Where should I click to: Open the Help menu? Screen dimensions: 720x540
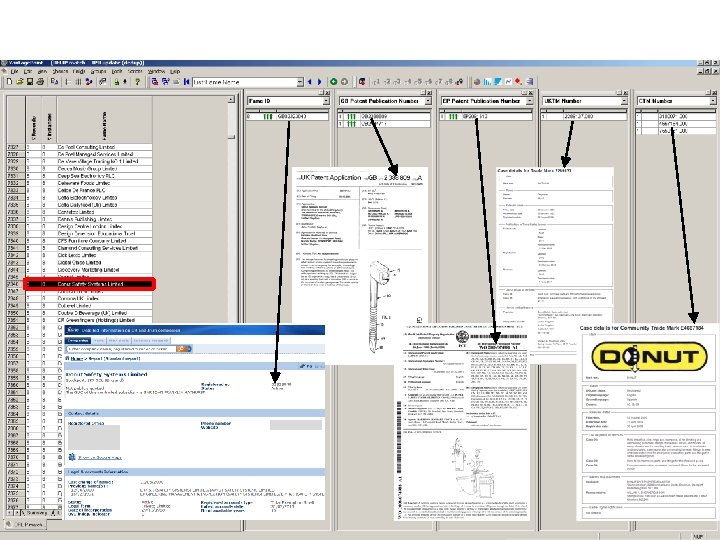(175, 72)
